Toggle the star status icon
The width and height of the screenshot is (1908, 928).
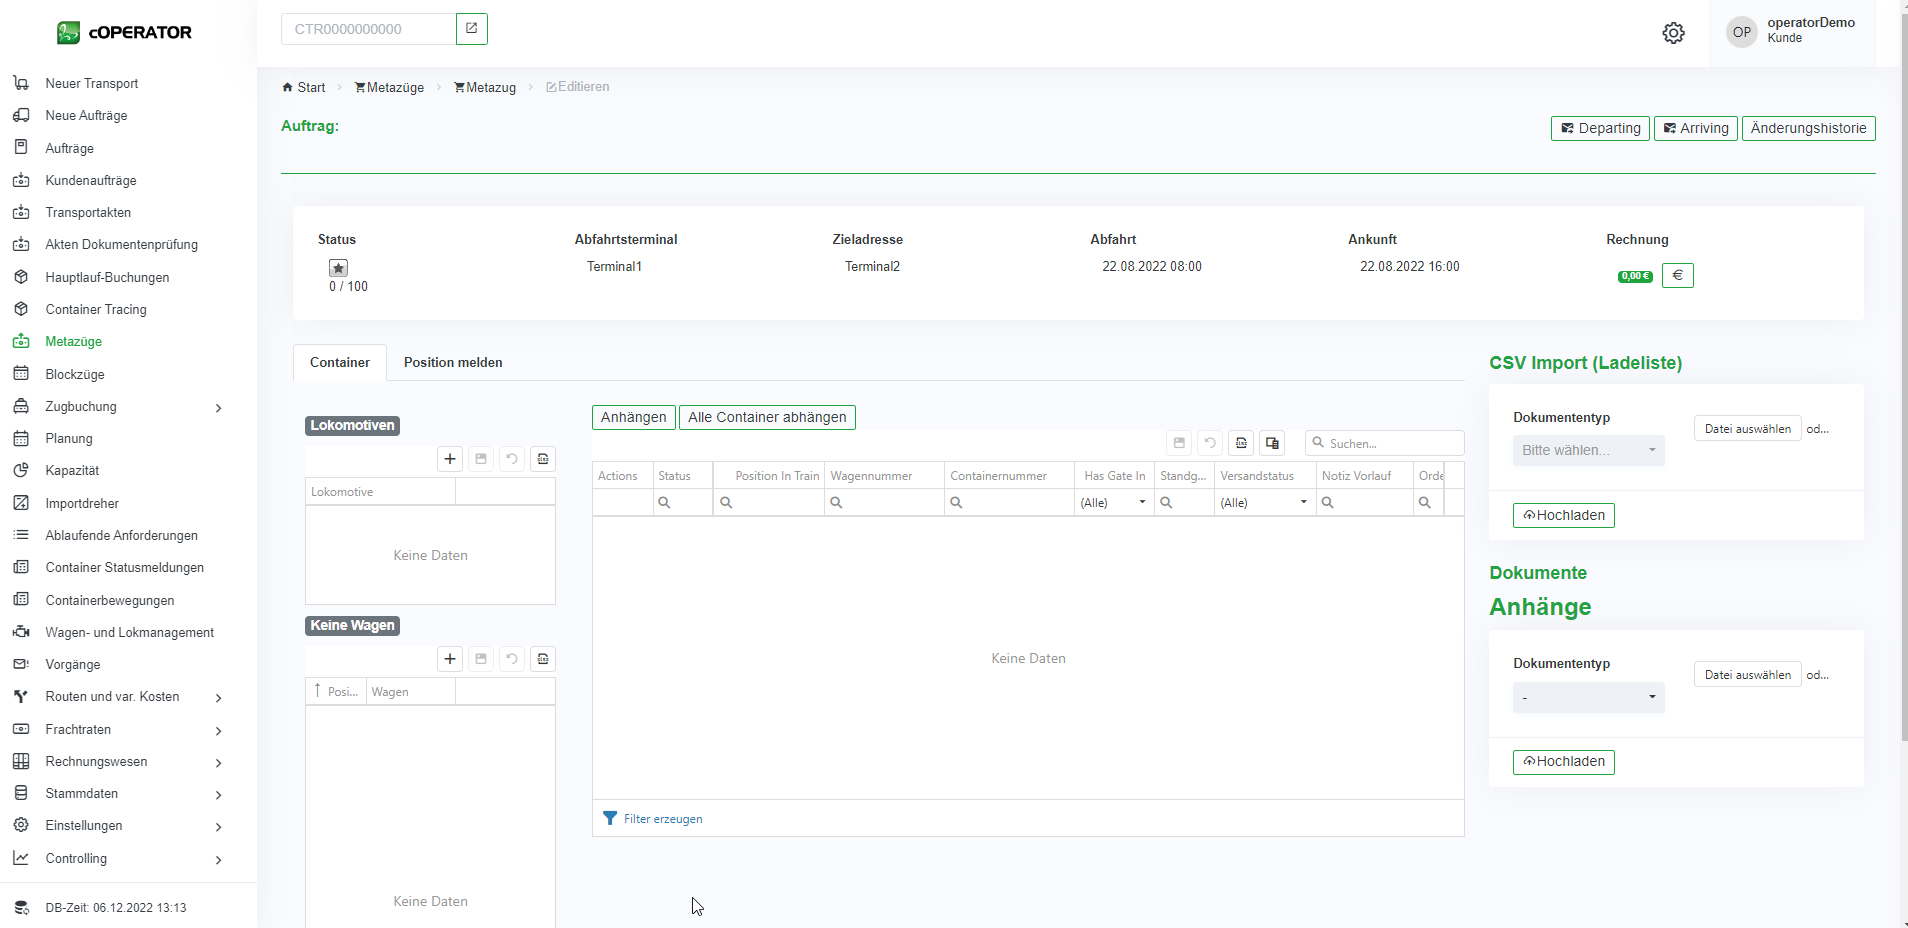pyautogui.click(x=338, y=268)
